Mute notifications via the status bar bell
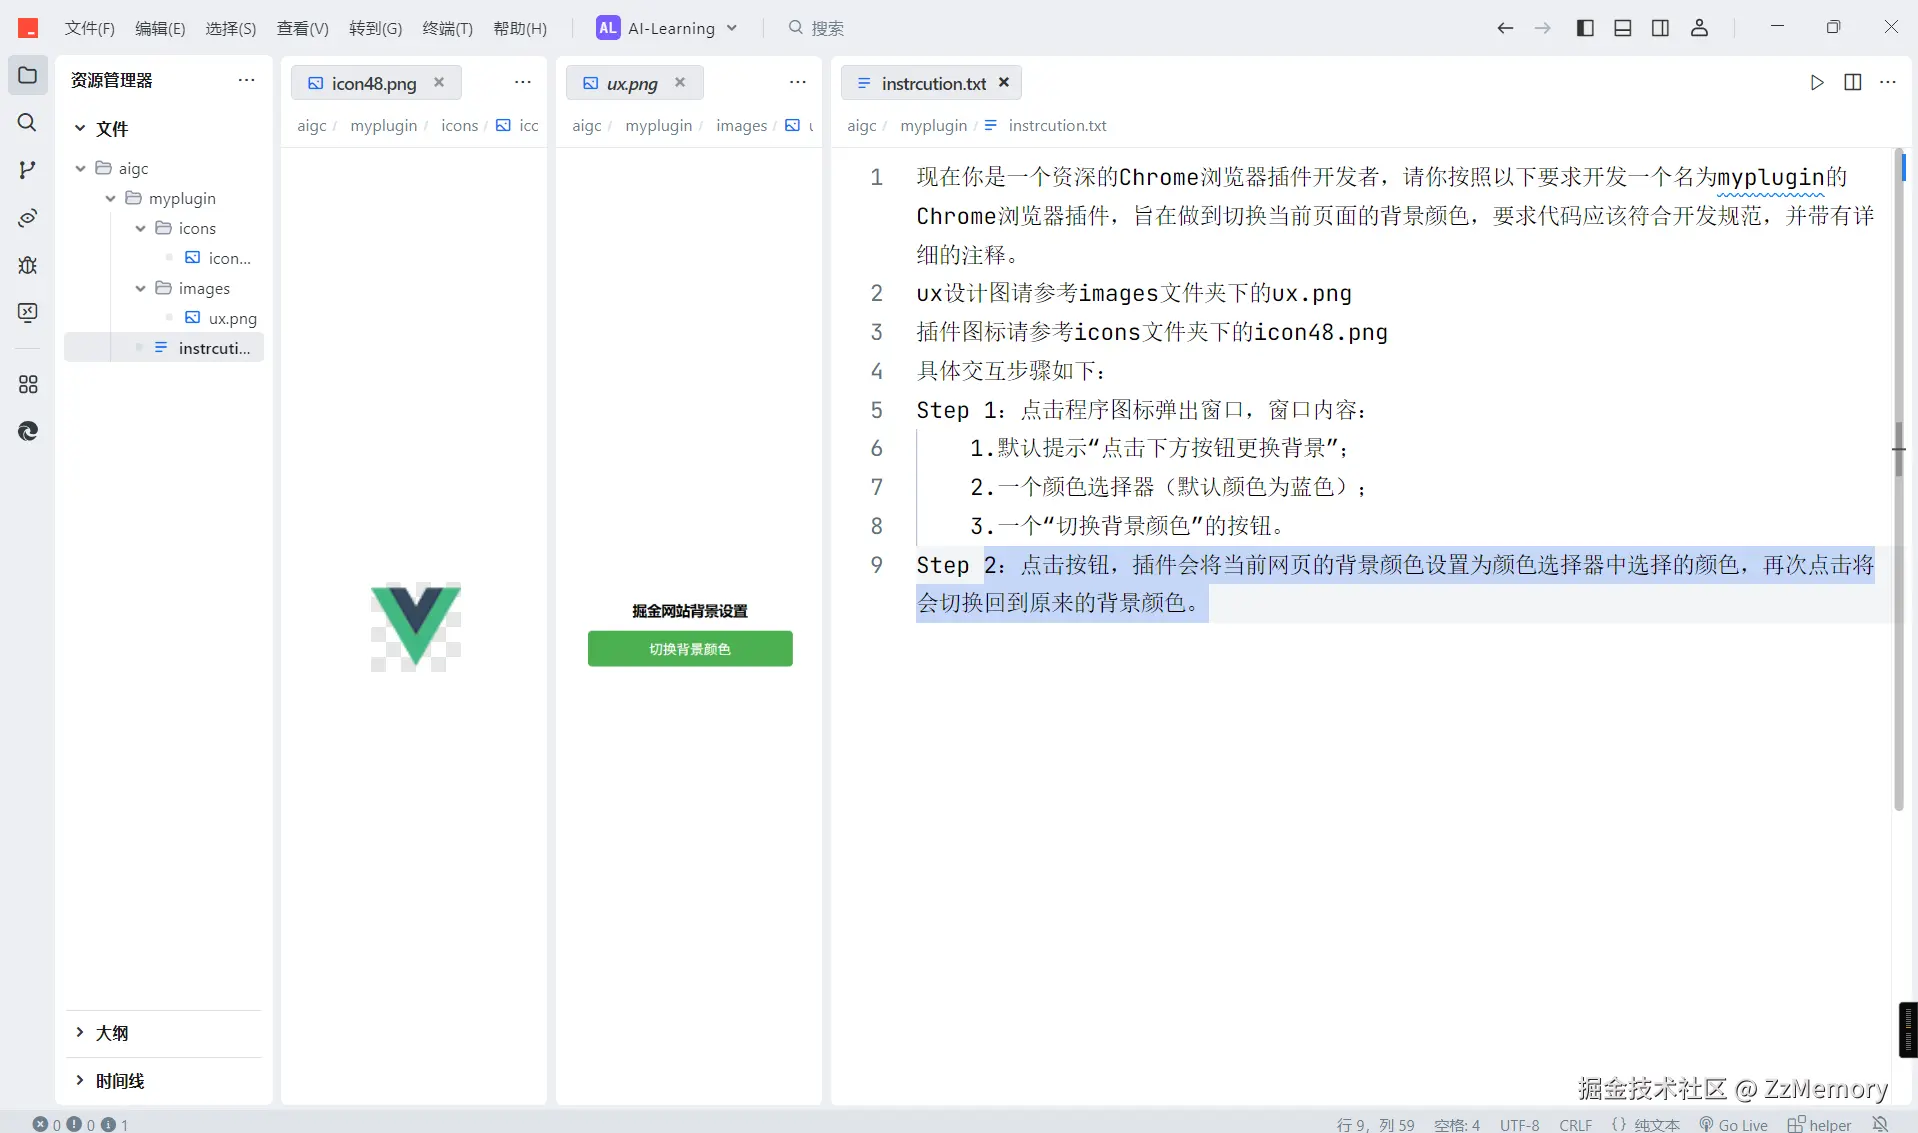Image resolution: width=1918 pixels, height=1133 pixels. 1879,1123
